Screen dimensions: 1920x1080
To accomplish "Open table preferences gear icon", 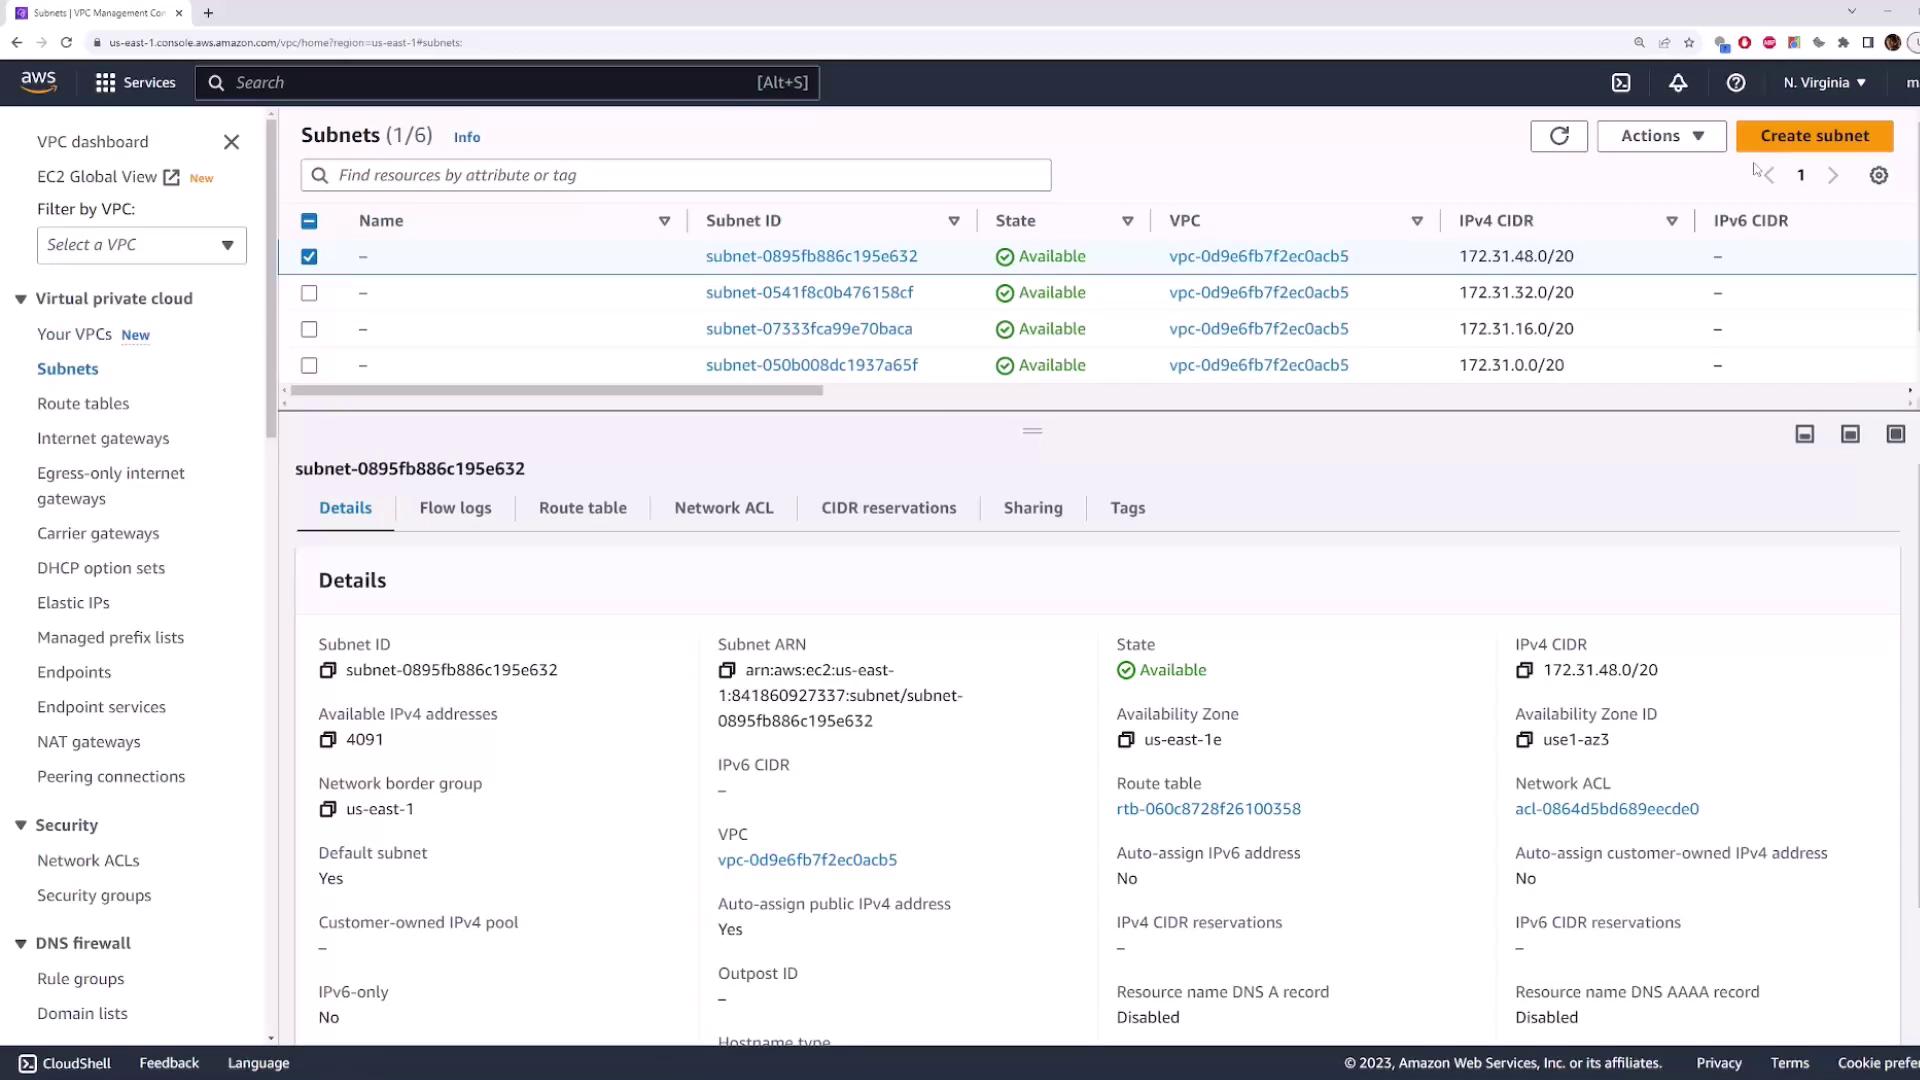I will 1879,176.
